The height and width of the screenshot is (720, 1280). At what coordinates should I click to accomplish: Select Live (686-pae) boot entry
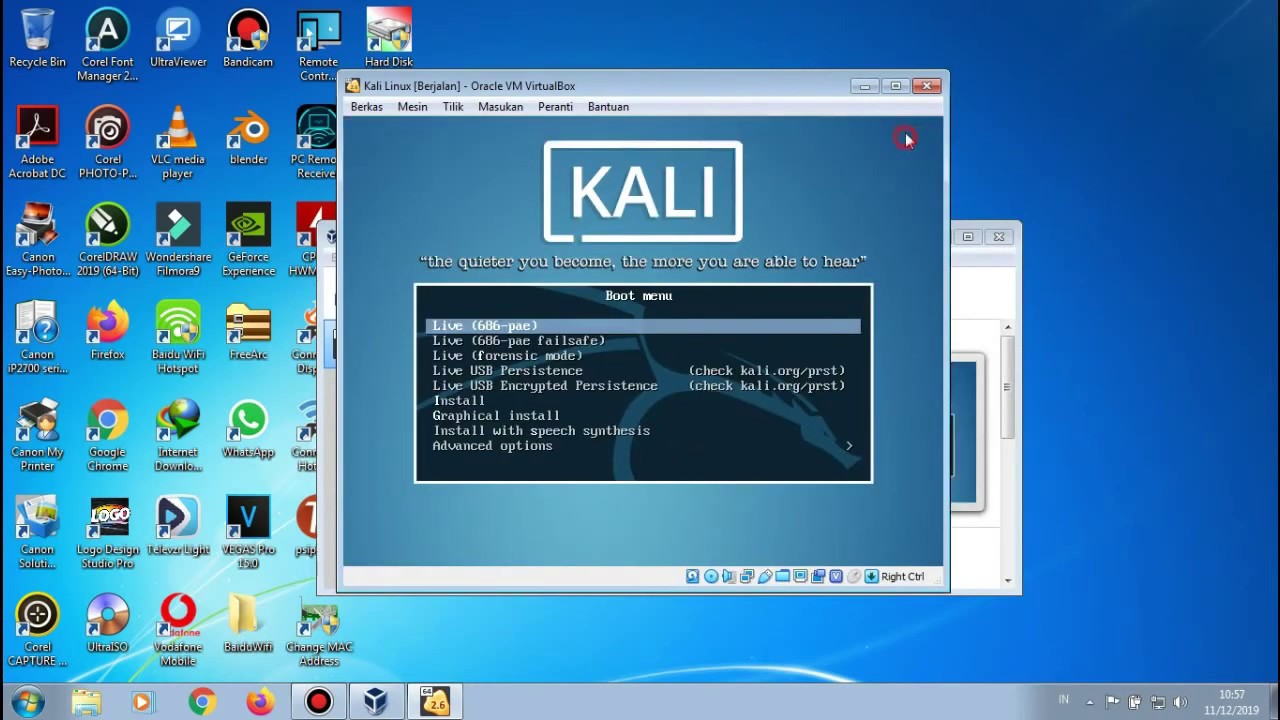pos(643,326)
